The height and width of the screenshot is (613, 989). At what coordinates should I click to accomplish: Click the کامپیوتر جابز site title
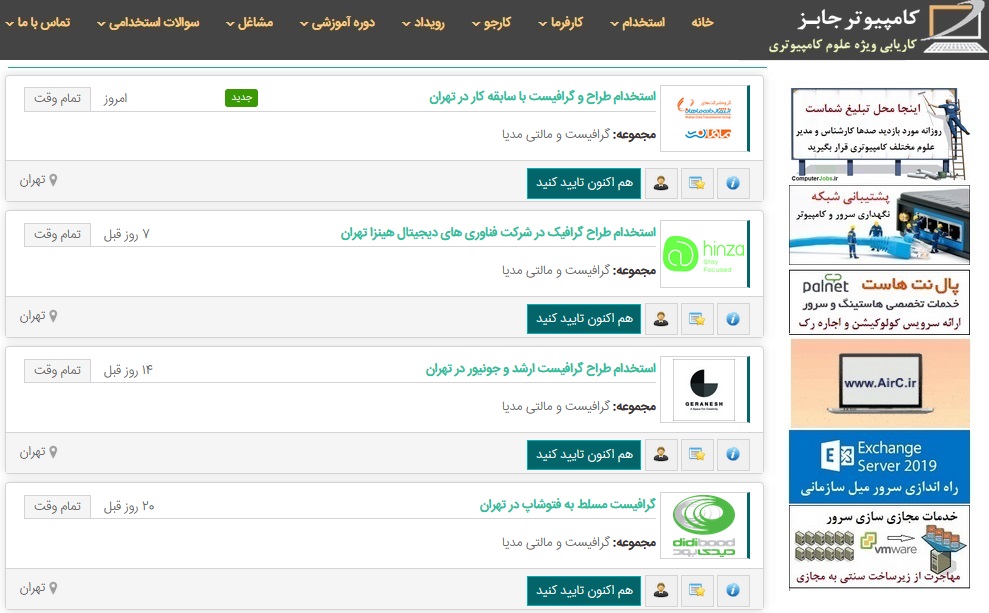(x=858, y=19)
